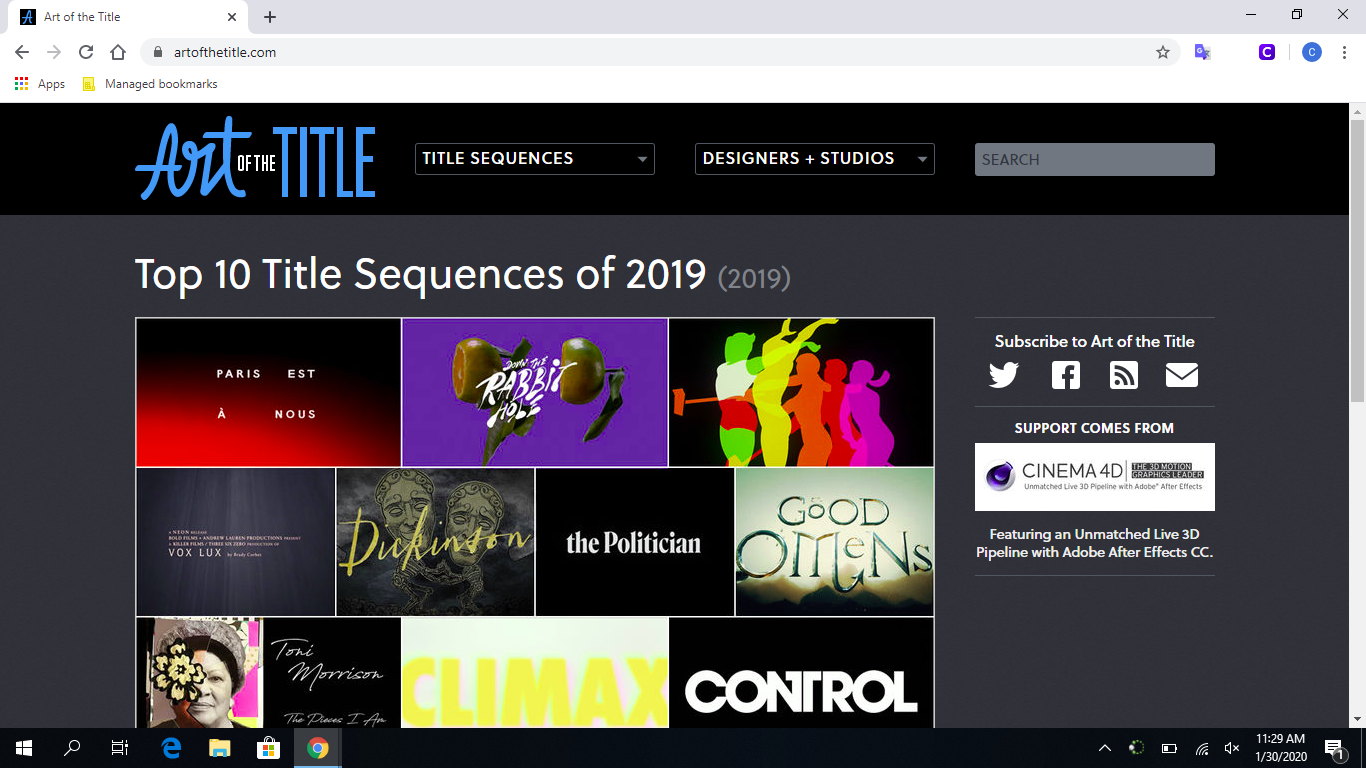Click the email envelope subscribe icon

[x=1182, y=375]
